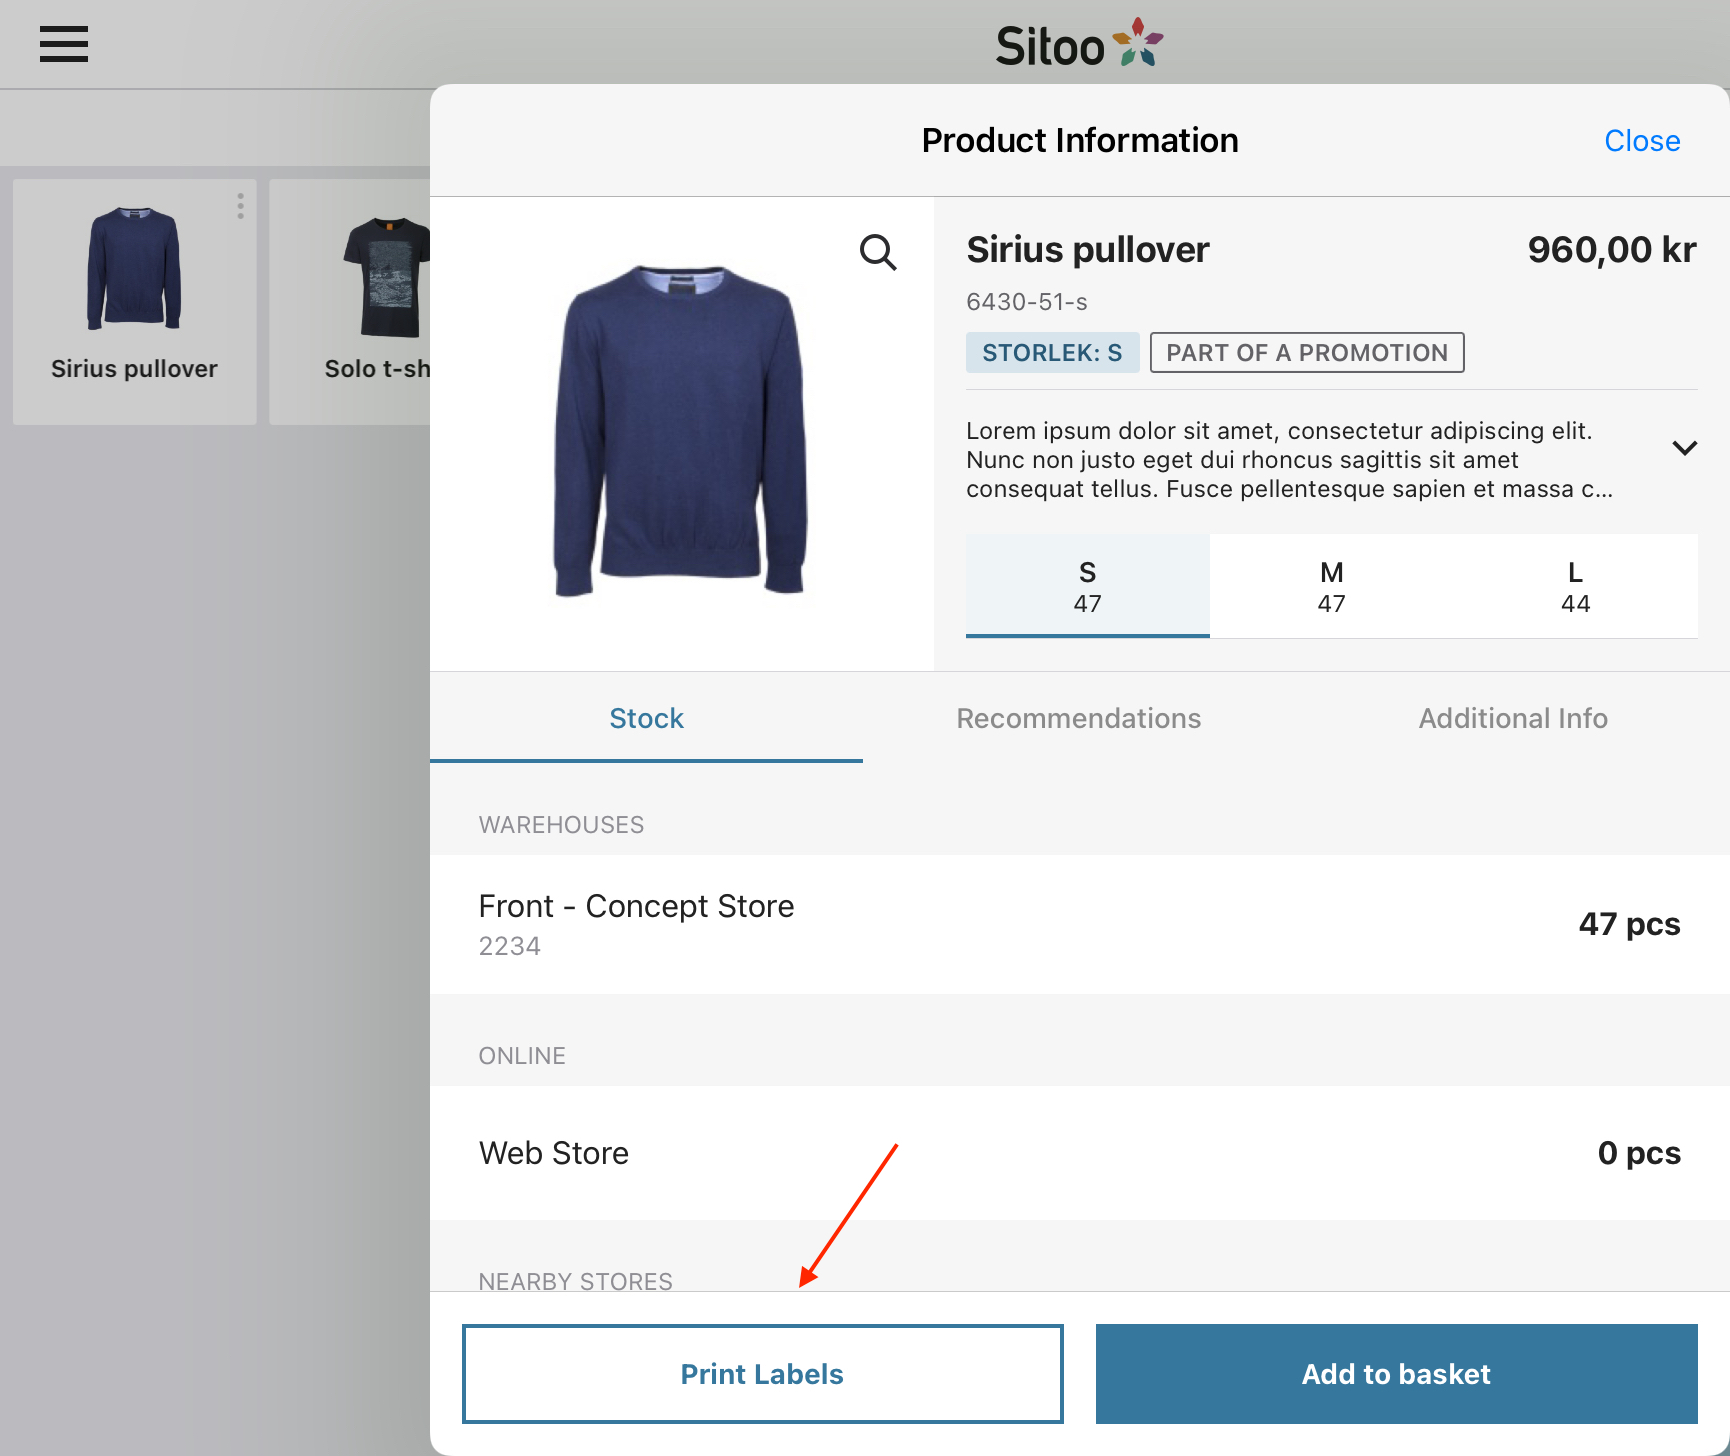Switch to the Stock tab
Screen dimensions: 1730x1456
(646, 718)
